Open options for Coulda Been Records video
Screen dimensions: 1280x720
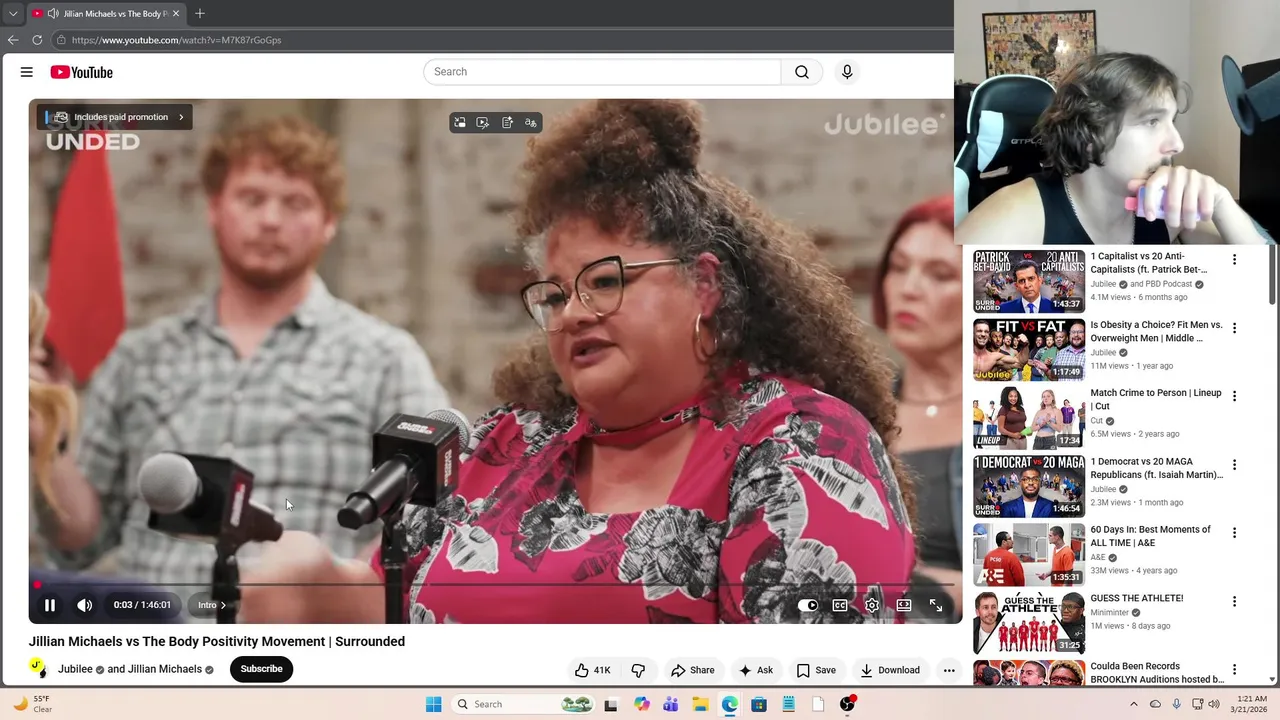(x=1234, y=670)
